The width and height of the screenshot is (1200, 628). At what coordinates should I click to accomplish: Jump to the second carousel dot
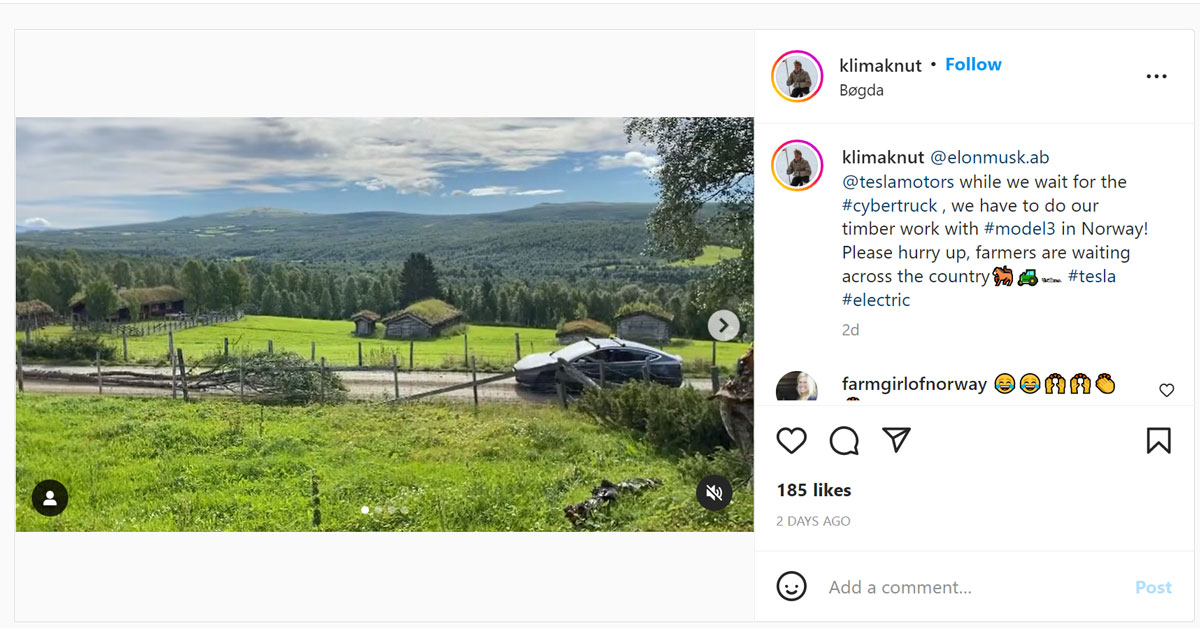378,510
